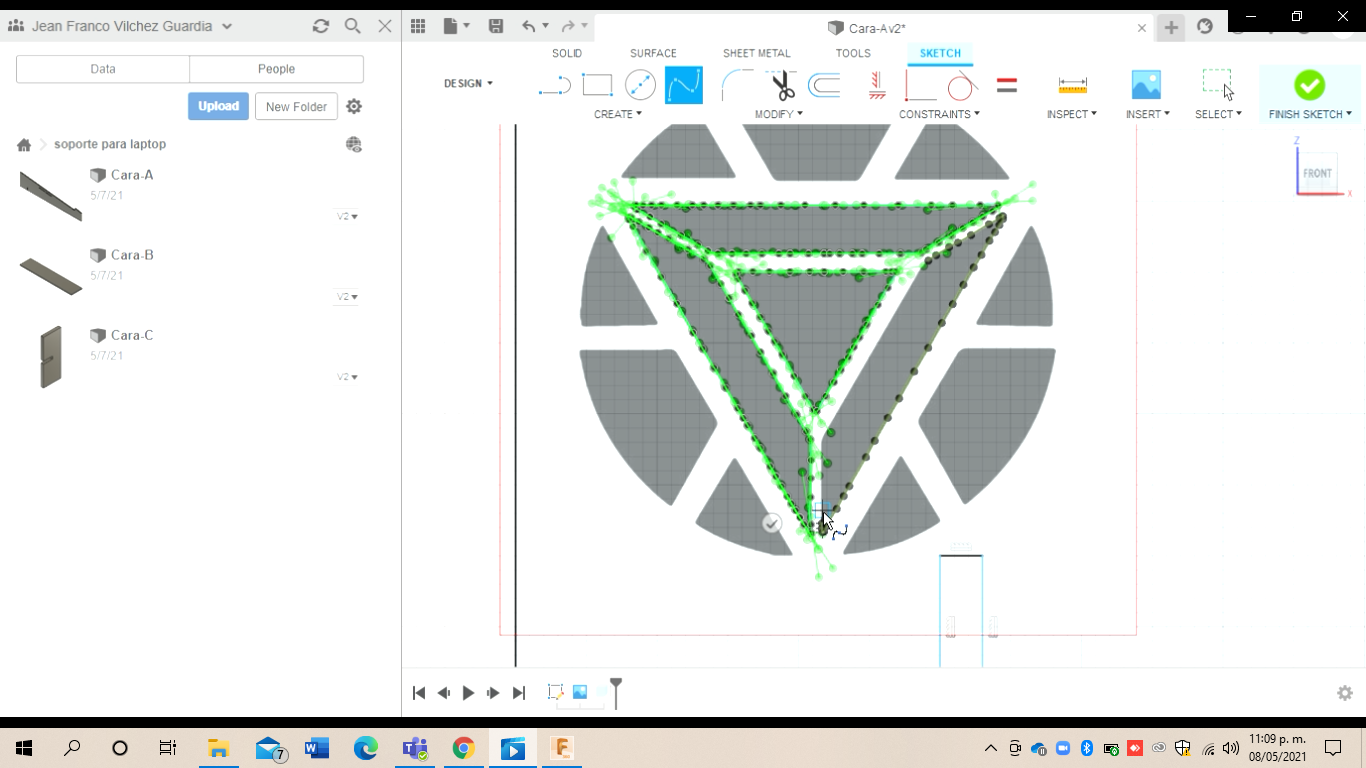
Task: Open the job status clock icon
Action: [1205, 27]
